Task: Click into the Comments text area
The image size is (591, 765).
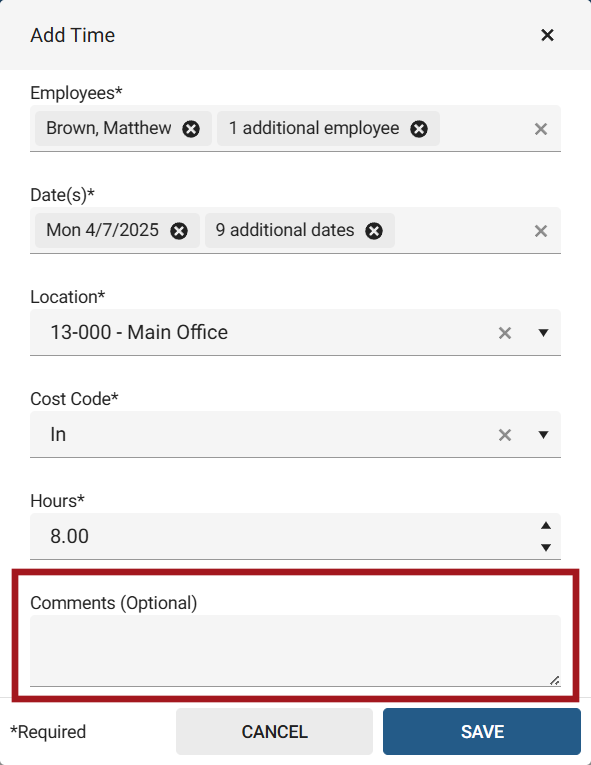Action: 295,650
